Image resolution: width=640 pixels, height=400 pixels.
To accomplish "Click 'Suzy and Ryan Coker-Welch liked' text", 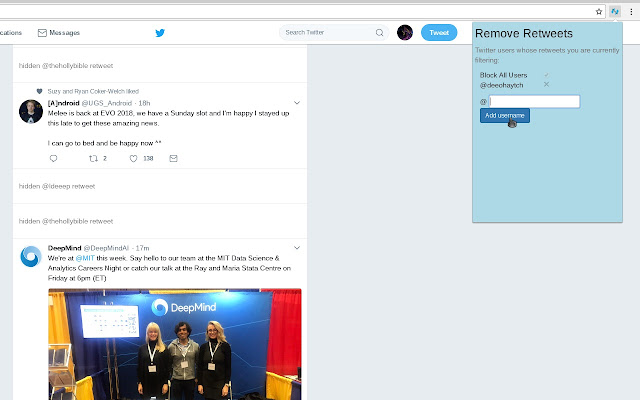I will pos(93,91).
